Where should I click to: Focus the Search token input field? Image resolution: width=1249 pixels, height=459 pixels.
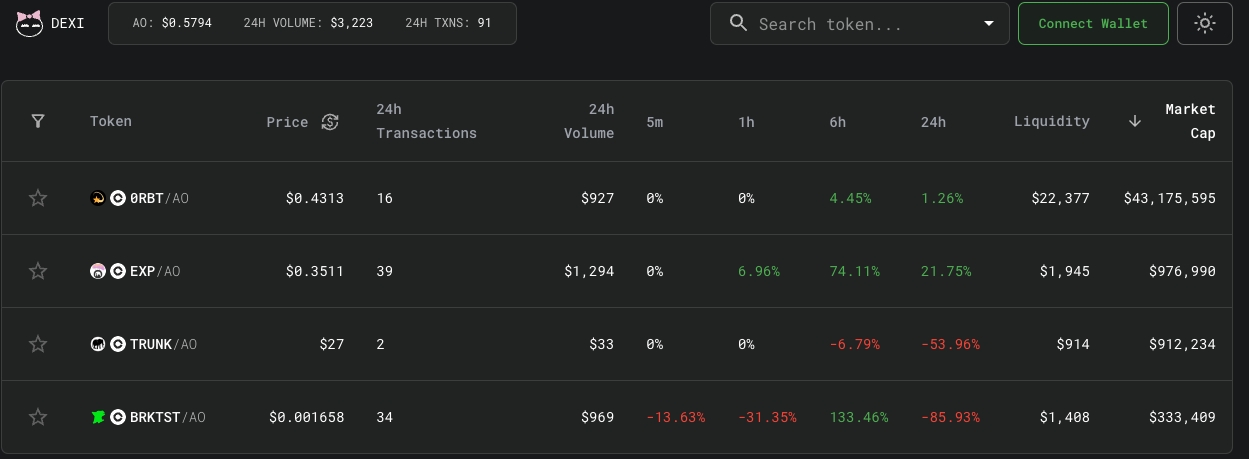point(860,23)
